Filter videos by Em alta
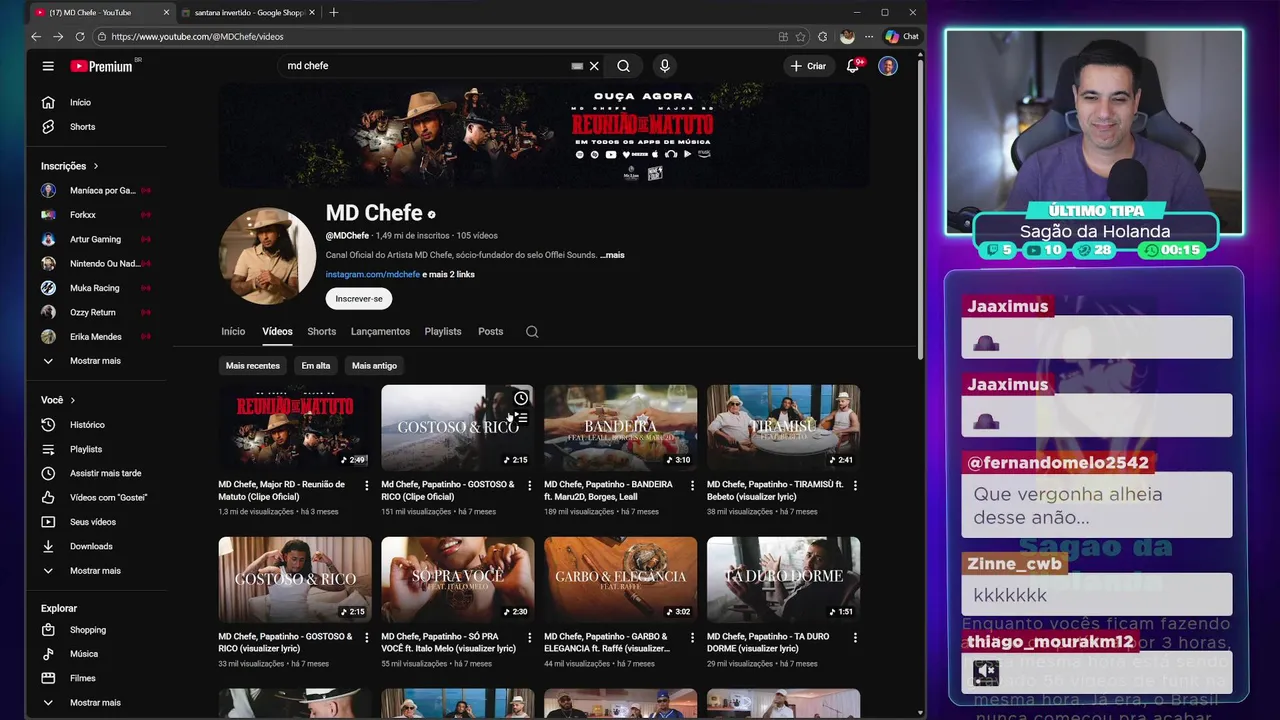Screen dimensions: 1280x720 [x=316, y=366]
